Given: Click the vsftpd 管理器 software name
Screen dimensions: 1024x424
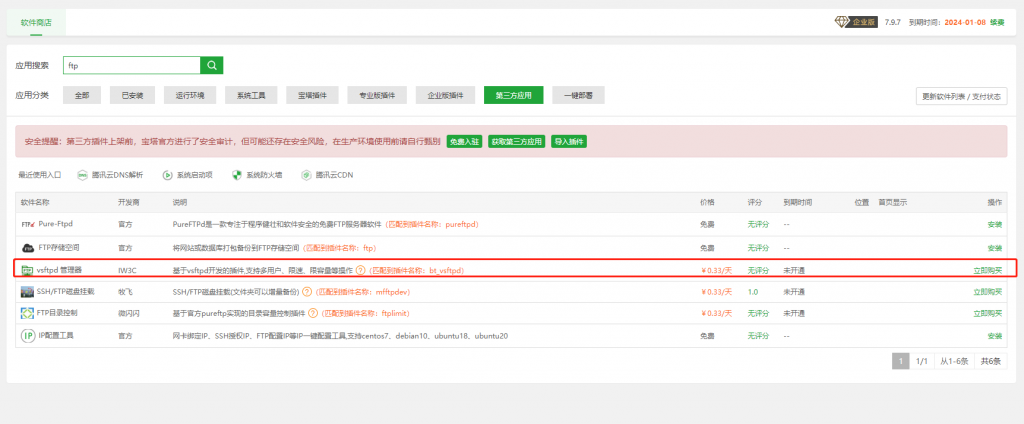Looking at the screenshot, I should pos(59,270).
